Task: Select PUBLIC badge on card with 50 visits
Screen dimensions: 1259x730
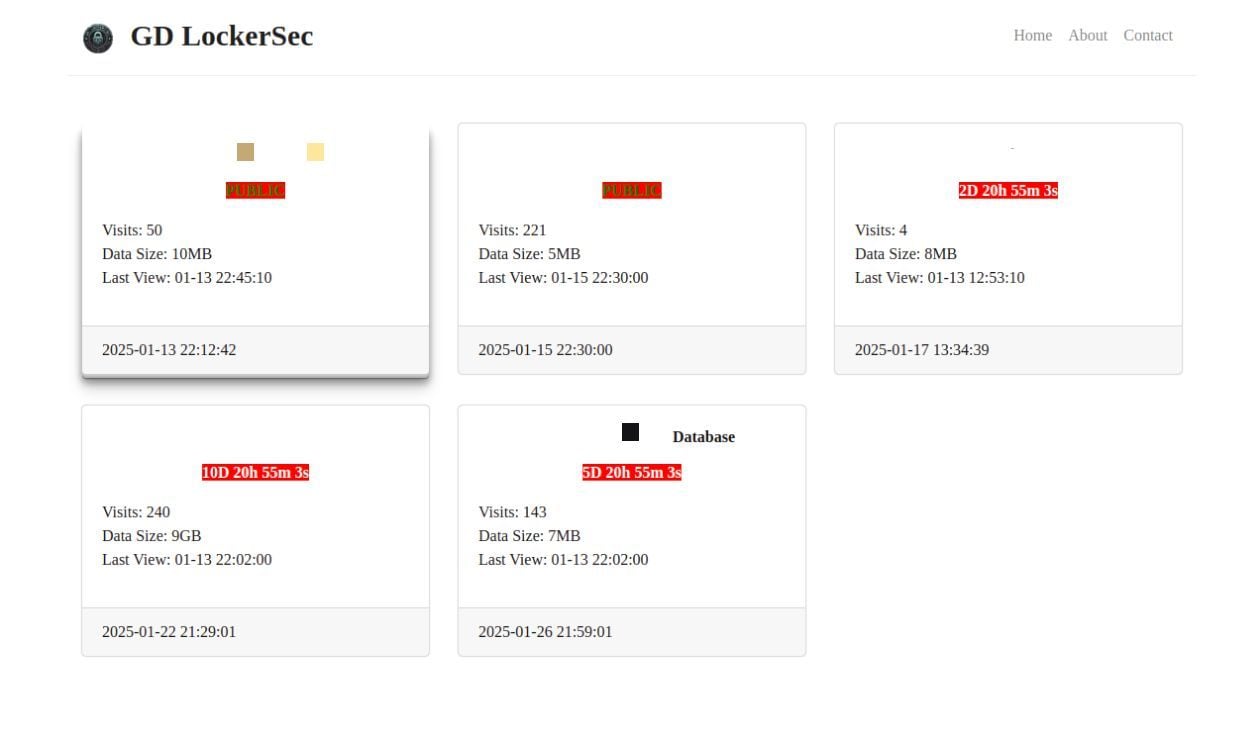Action: (x=255, y=191)
